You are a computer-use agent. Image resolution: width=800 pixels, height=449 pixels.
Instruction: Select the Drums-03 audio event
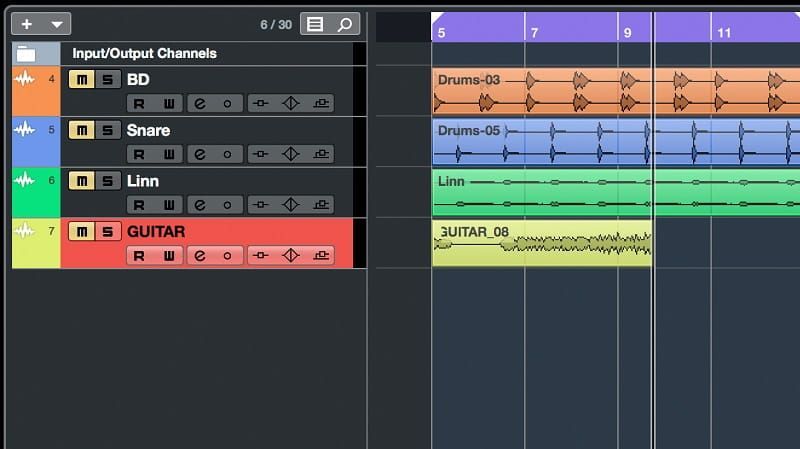tap(540, 91)
